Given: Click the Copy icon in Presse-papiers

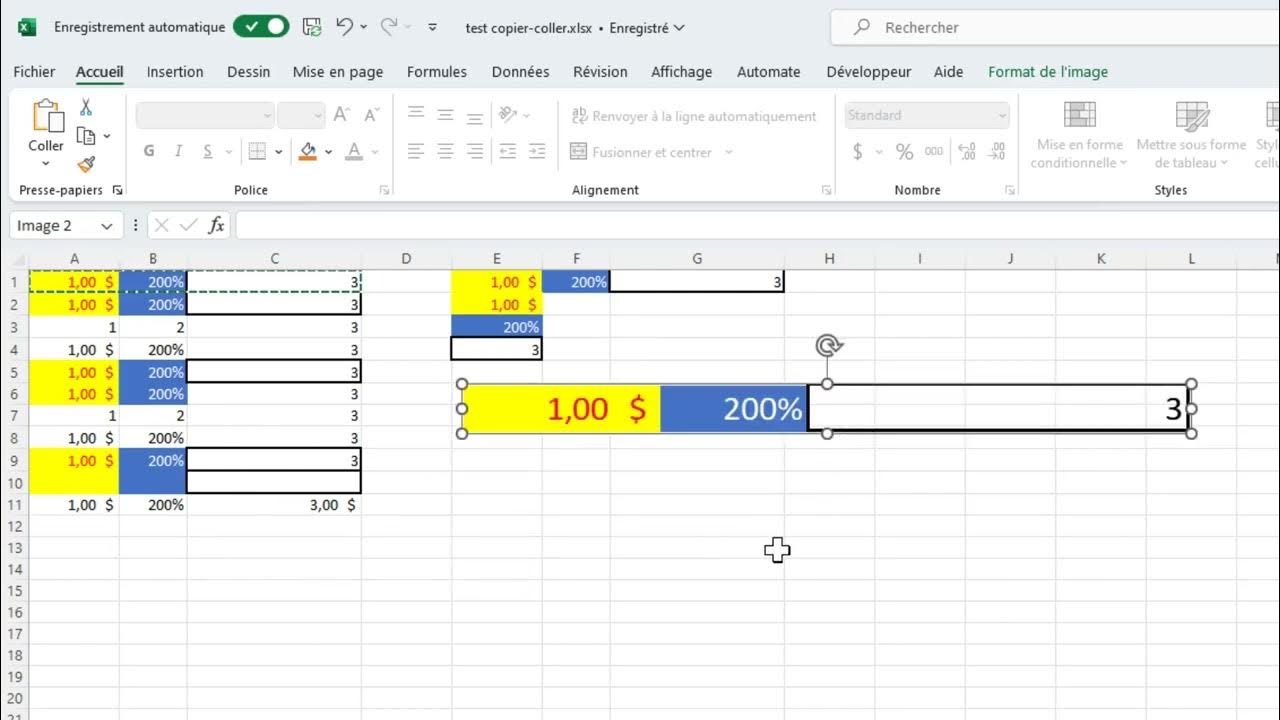Looking at the screenshot, I should pyautogui.click(x=86, y=136).
